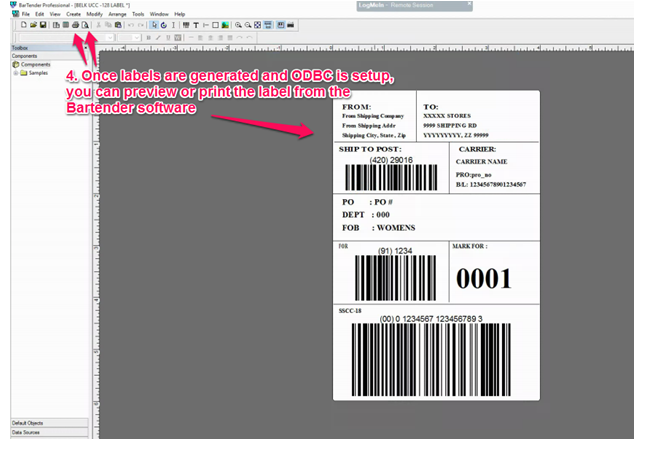Open the Data Sources panel
646x451 pixels.
(x=49, y=432)
